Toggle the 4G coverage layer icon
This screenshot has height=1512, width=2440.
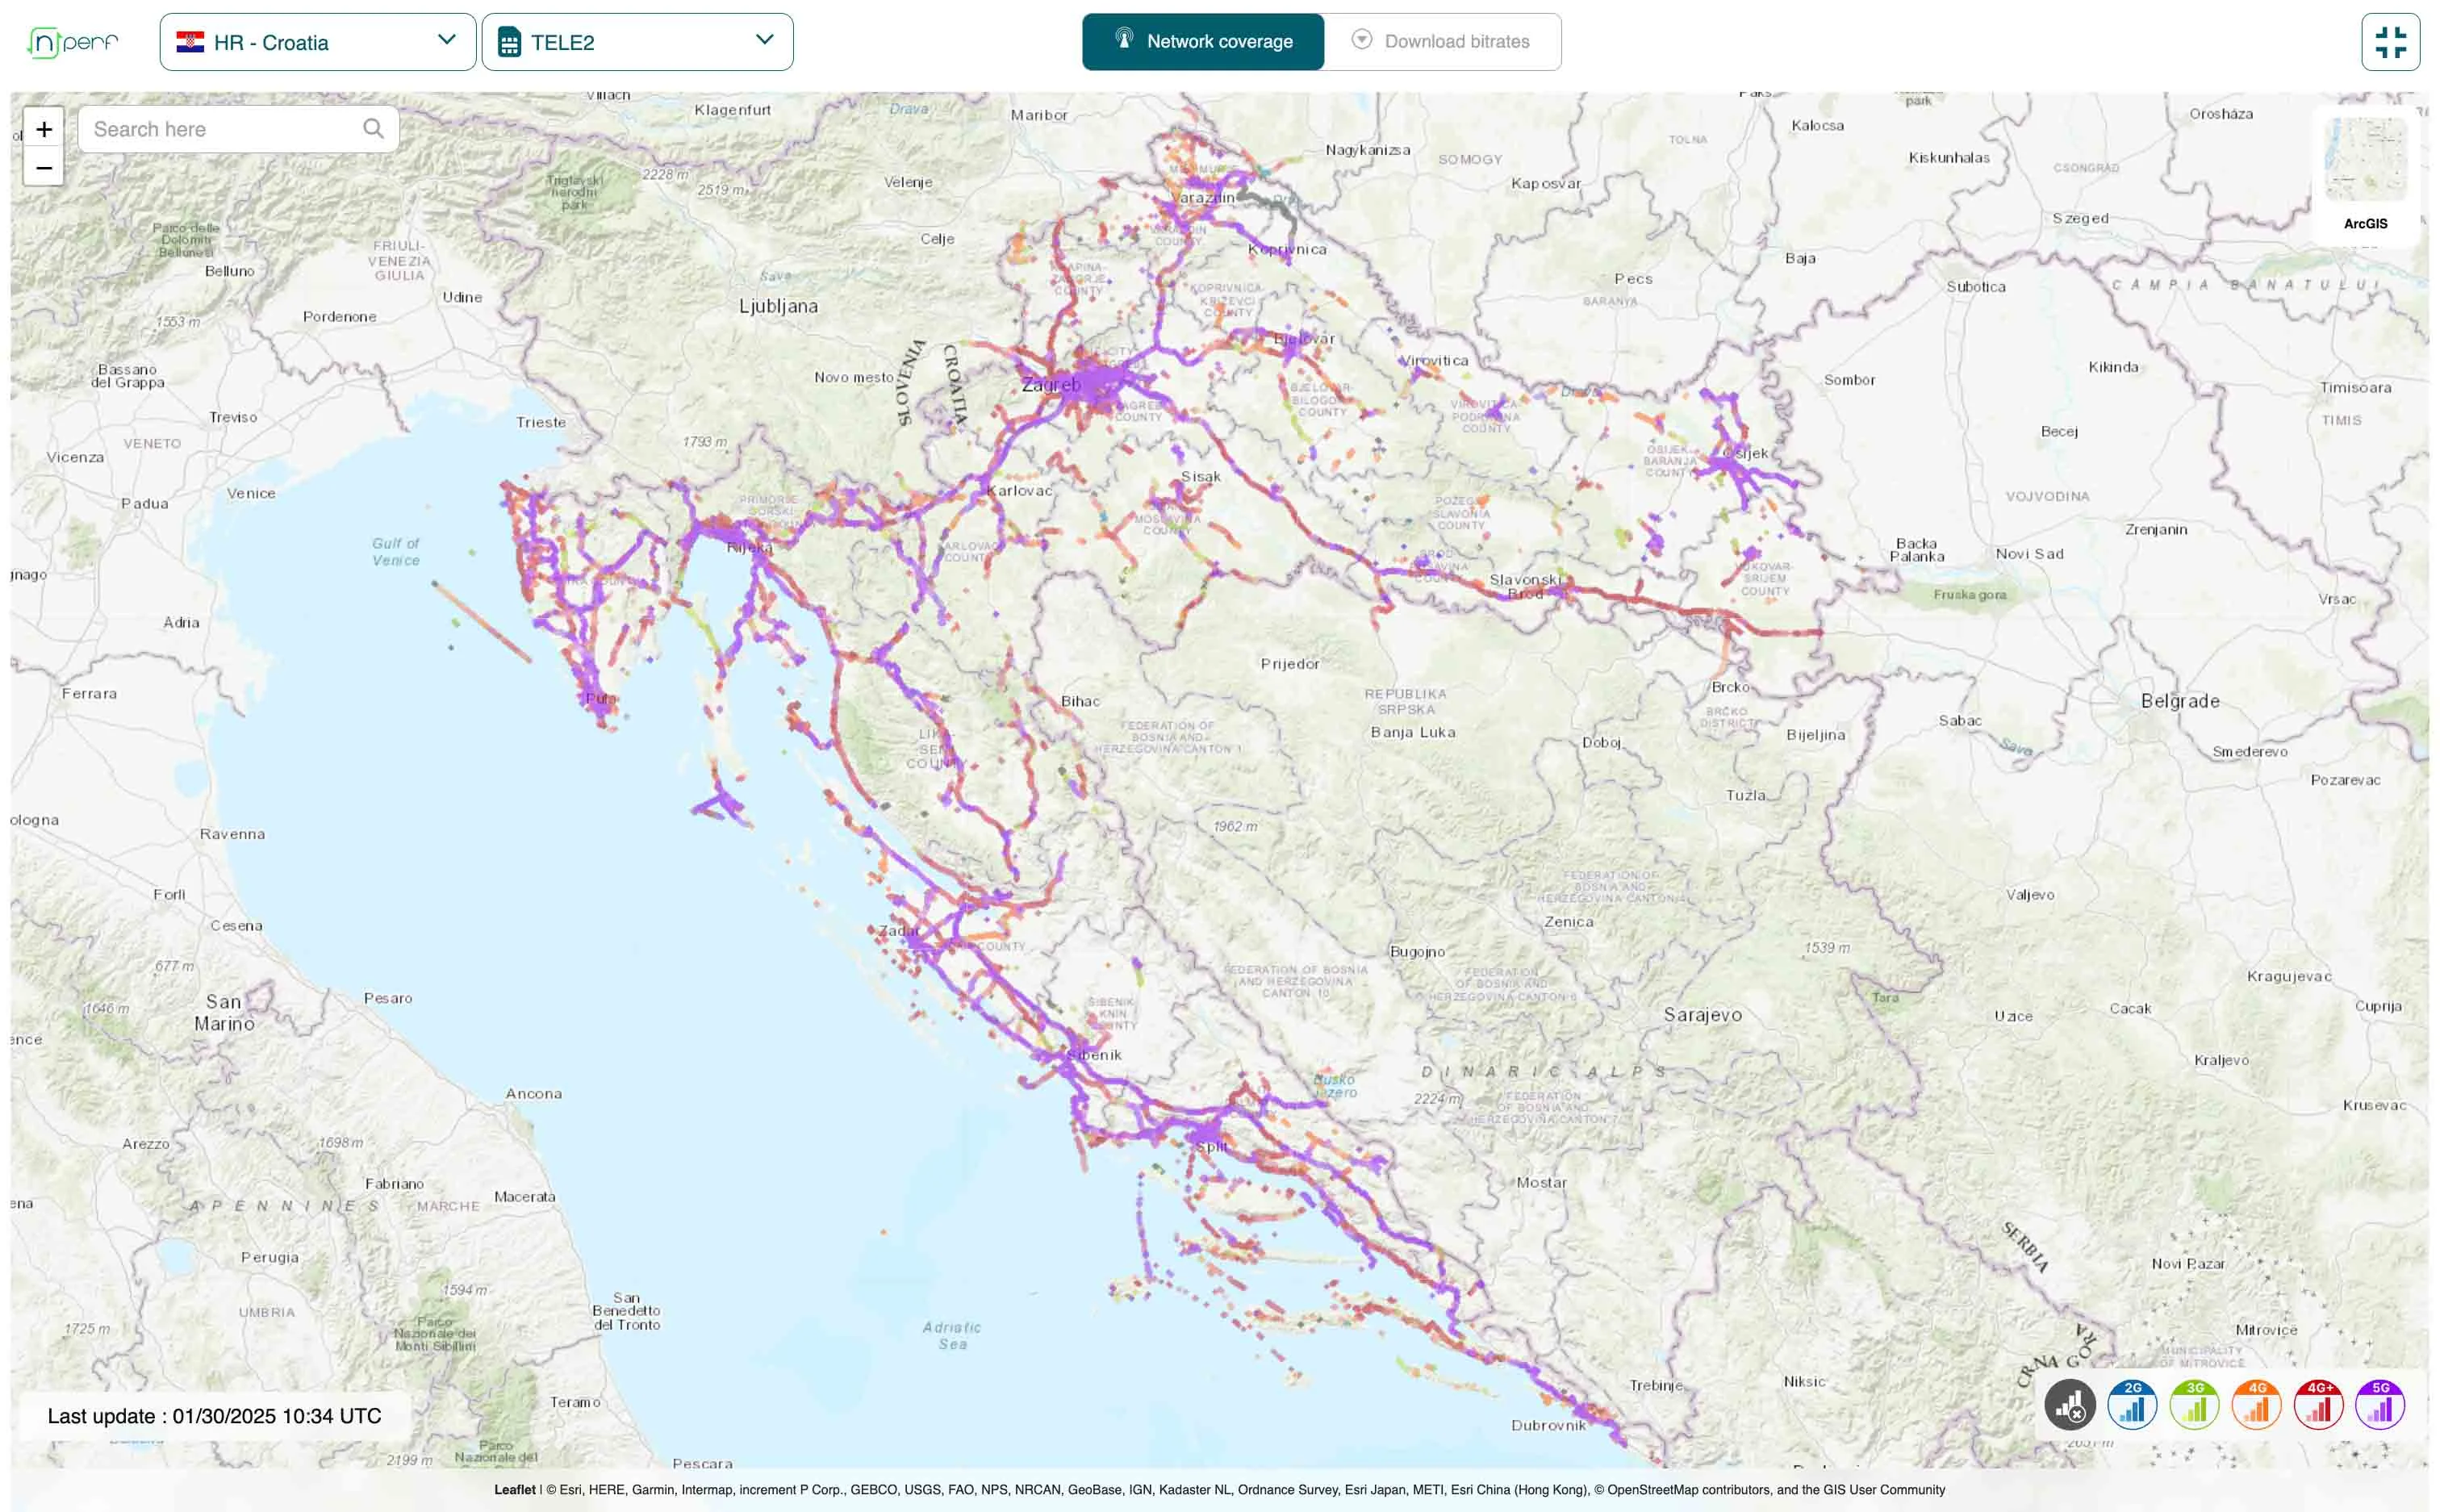(2256, 1405)
